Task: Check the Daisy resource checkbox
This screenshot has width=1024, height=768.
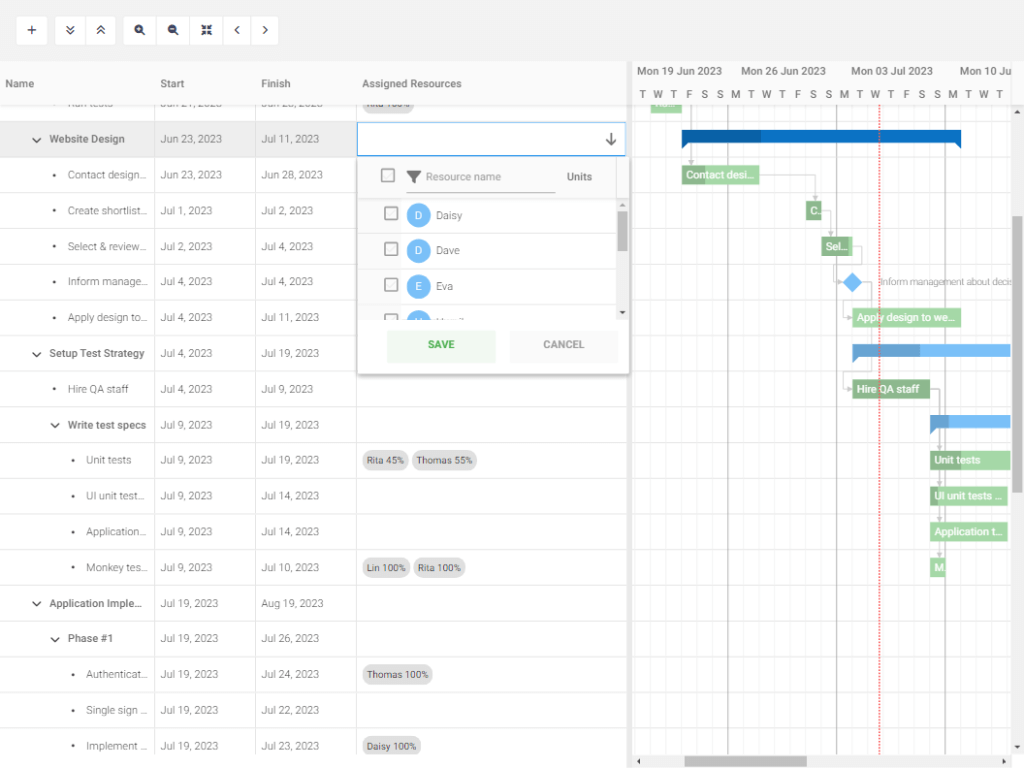Action: [391, 214]
